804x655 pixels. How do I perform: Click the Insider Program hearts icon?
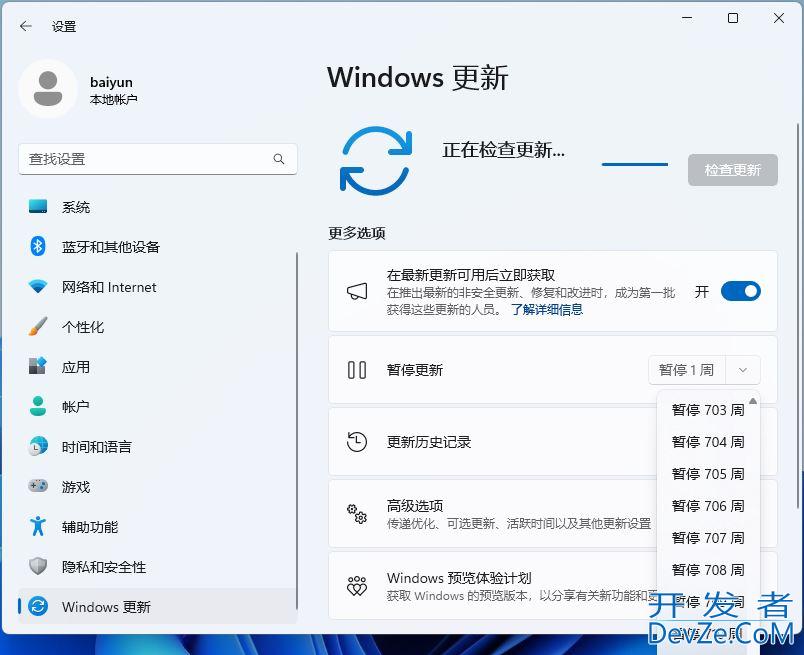point(357,586)
